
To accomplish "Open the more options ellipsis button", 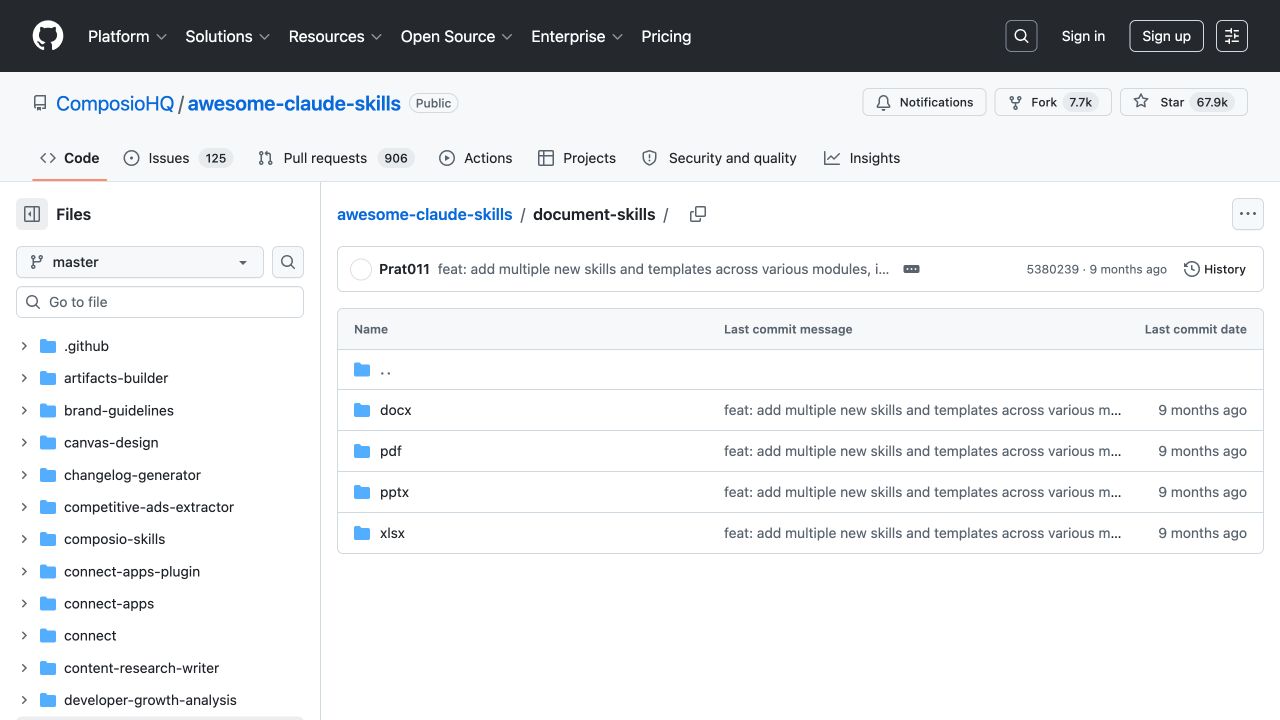I will pos(1247,214).
